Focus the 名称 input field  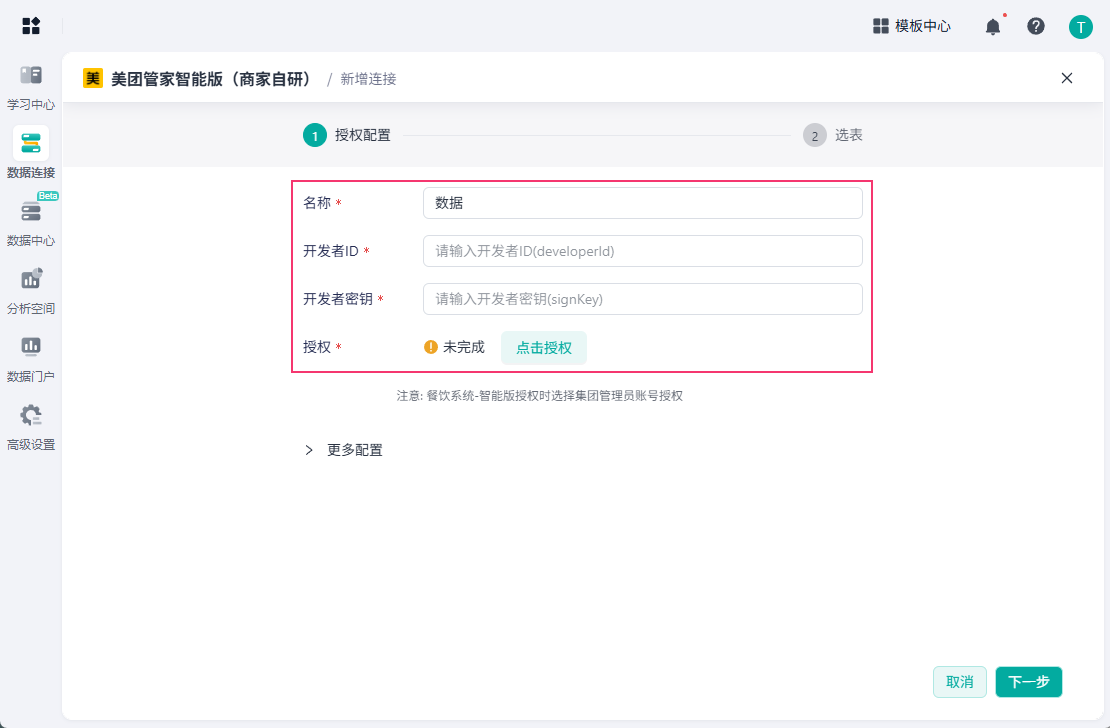coord(643,203)
